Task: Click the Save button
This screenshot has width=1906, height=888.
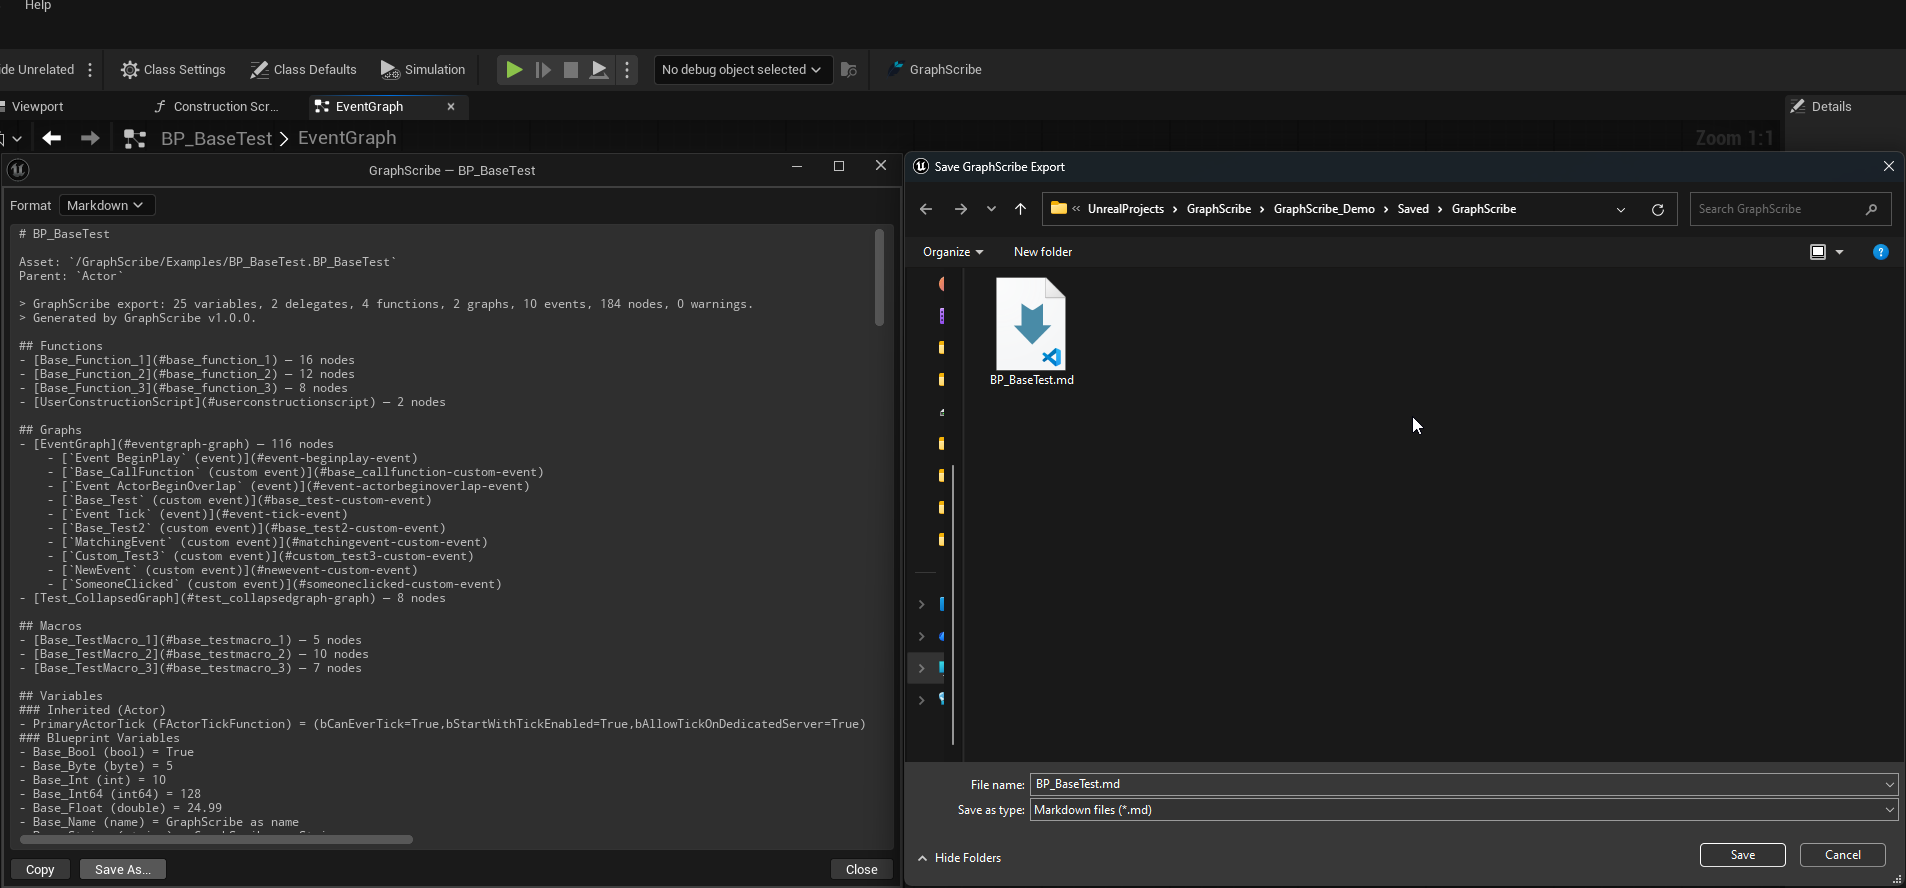Action: (x=1742, y=855)
